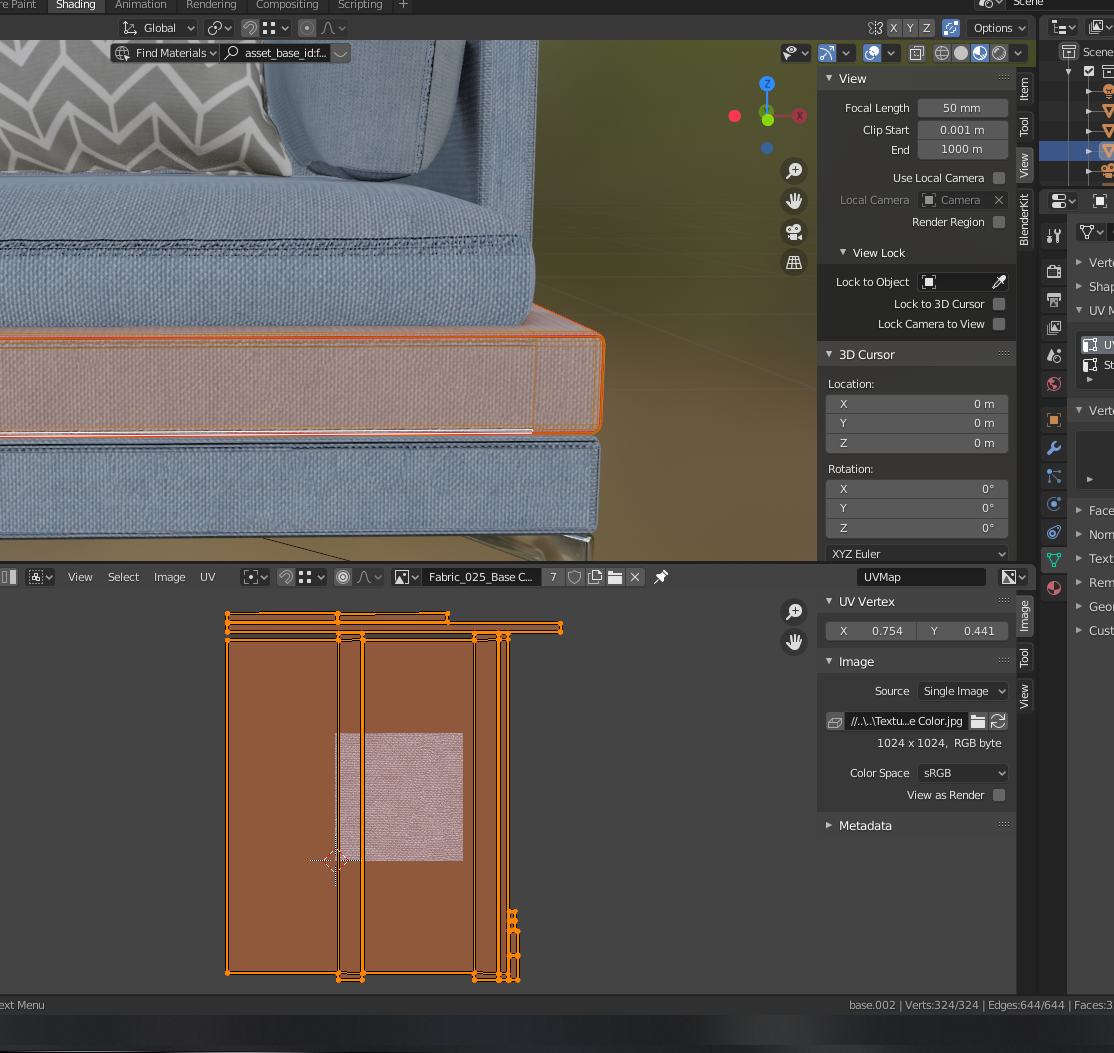The width and height of the screenshot is (1114, 1053).
Task: Click the Lock to Object eyedropper
Action: [x=998, y=282]
